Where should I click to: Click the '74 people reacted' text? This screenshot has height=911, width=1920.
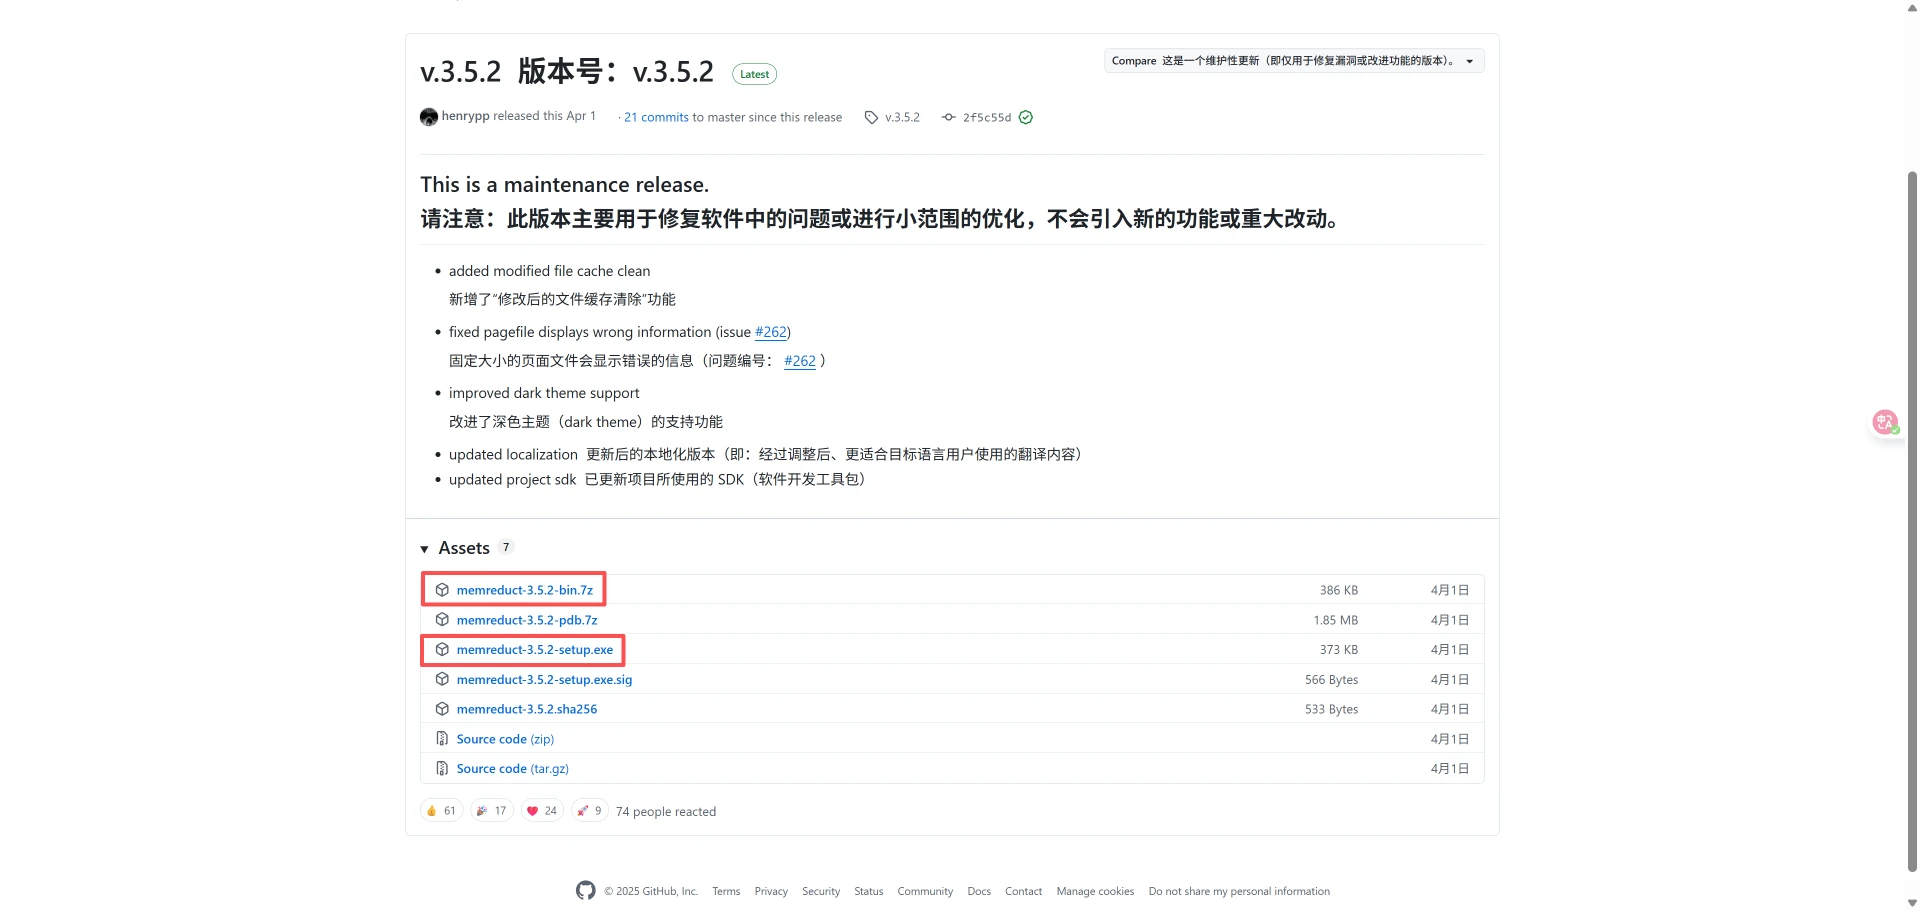(666, 812)
